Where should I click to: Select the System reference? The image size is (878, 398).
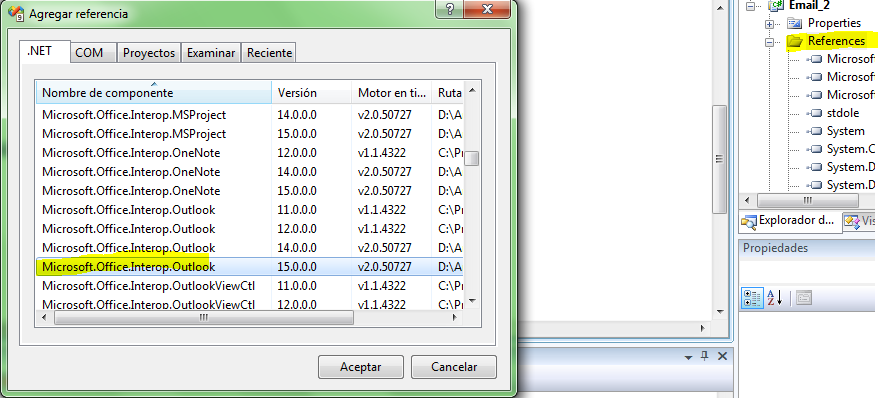click(x=846, y=131)
